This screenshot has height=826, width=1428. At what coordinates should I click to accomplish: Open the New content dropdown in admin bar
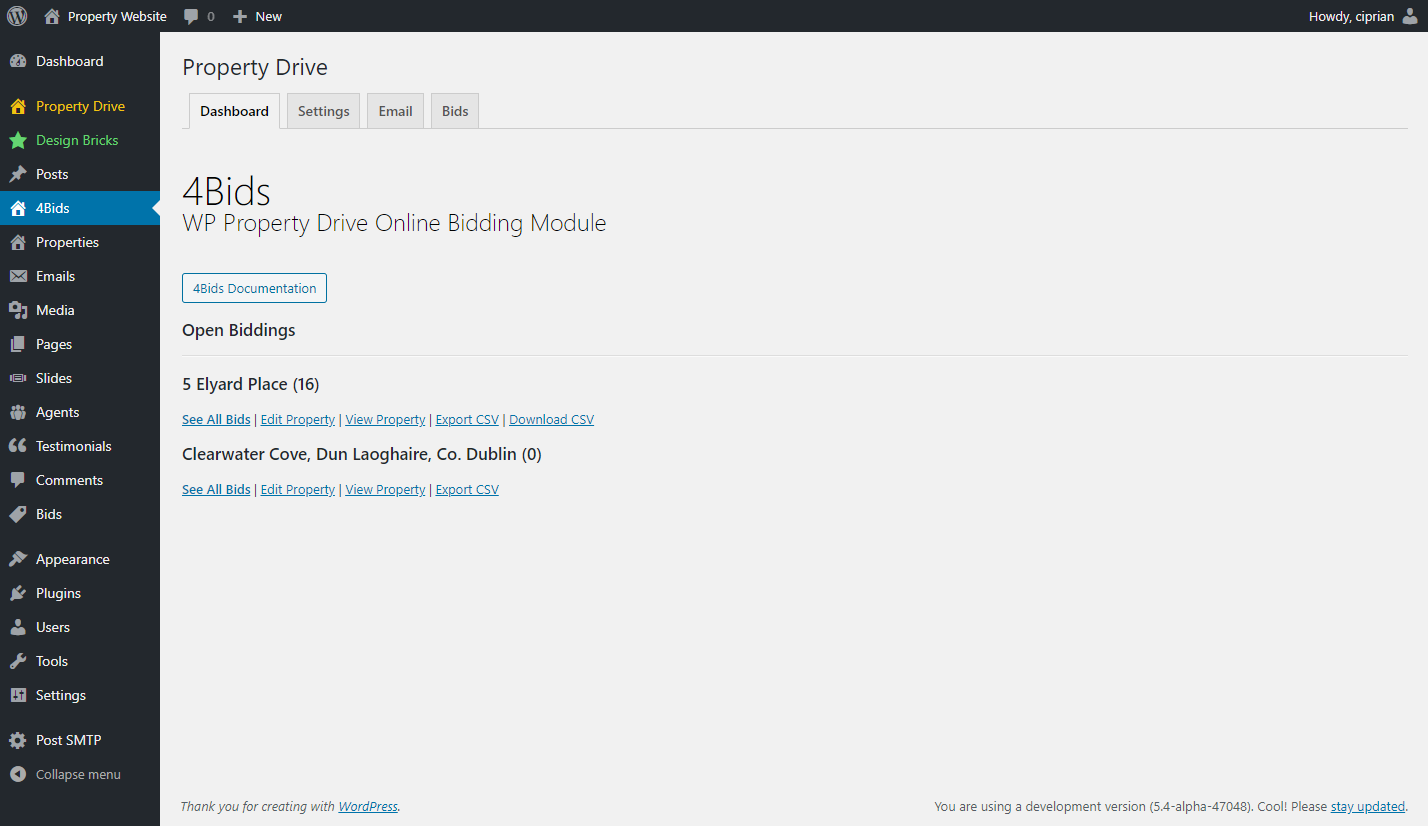click(x=258, y=16)
